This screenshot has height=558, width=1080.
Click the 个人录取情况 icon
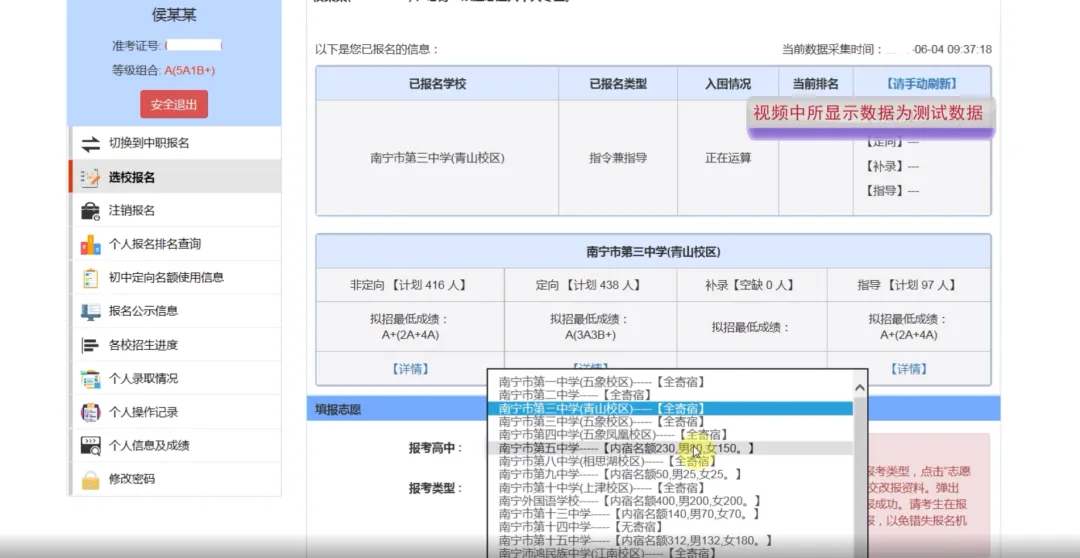tap(90, 379)
